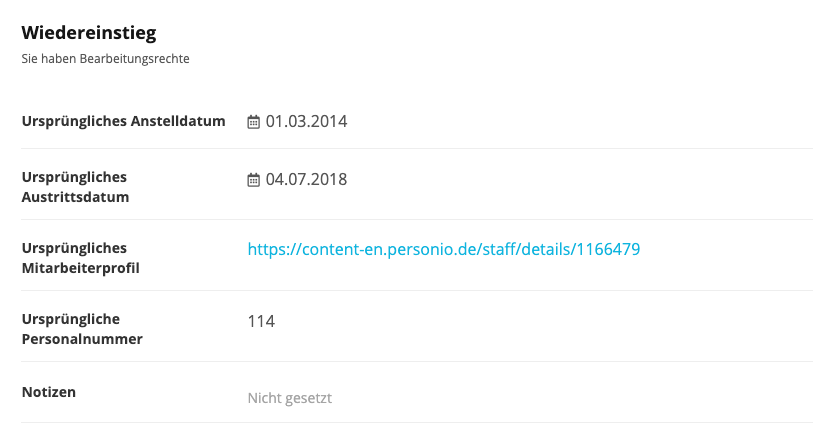Click the Notizen field label
The height and width of the screenshot is (442, 813).
(x=49, y=391)
